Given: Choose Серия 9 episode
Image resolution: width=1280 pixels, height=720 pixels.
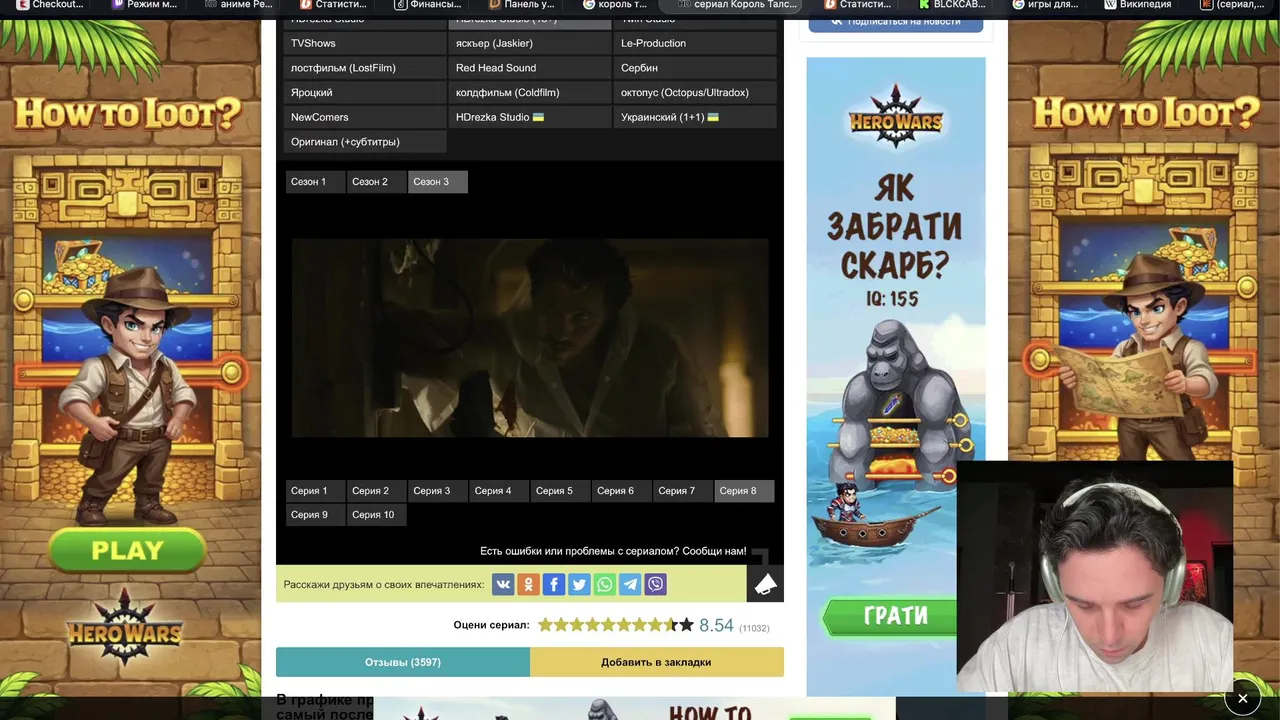Looking at the screenshot, I should (x=315, y=515).
